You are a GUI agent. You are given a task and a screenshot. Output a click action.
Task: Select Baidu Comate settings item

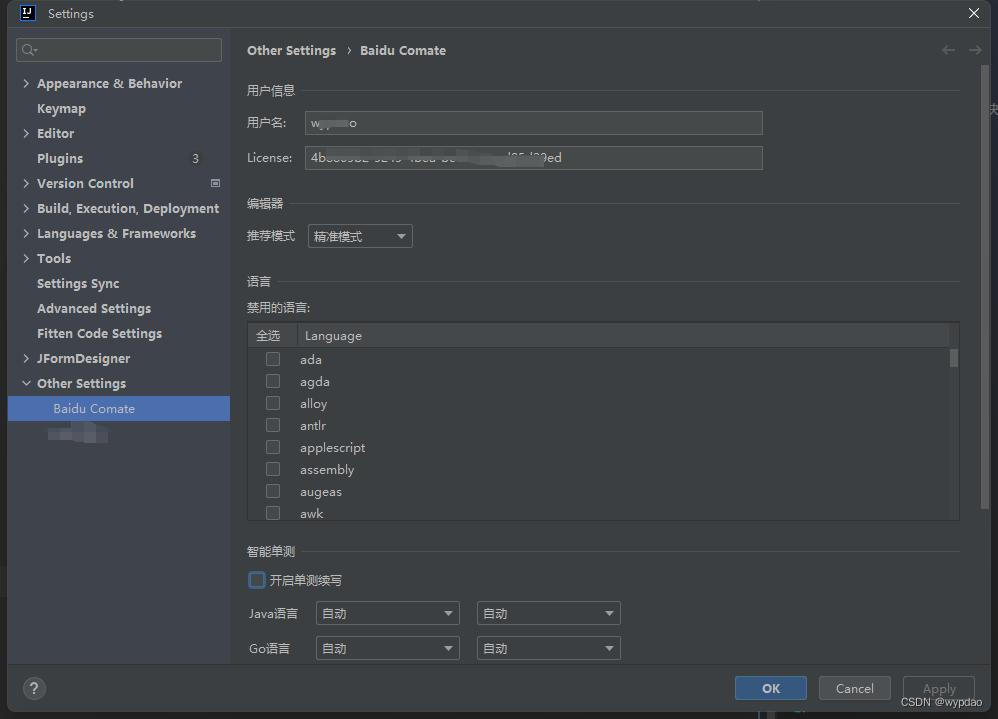point(118,408)
